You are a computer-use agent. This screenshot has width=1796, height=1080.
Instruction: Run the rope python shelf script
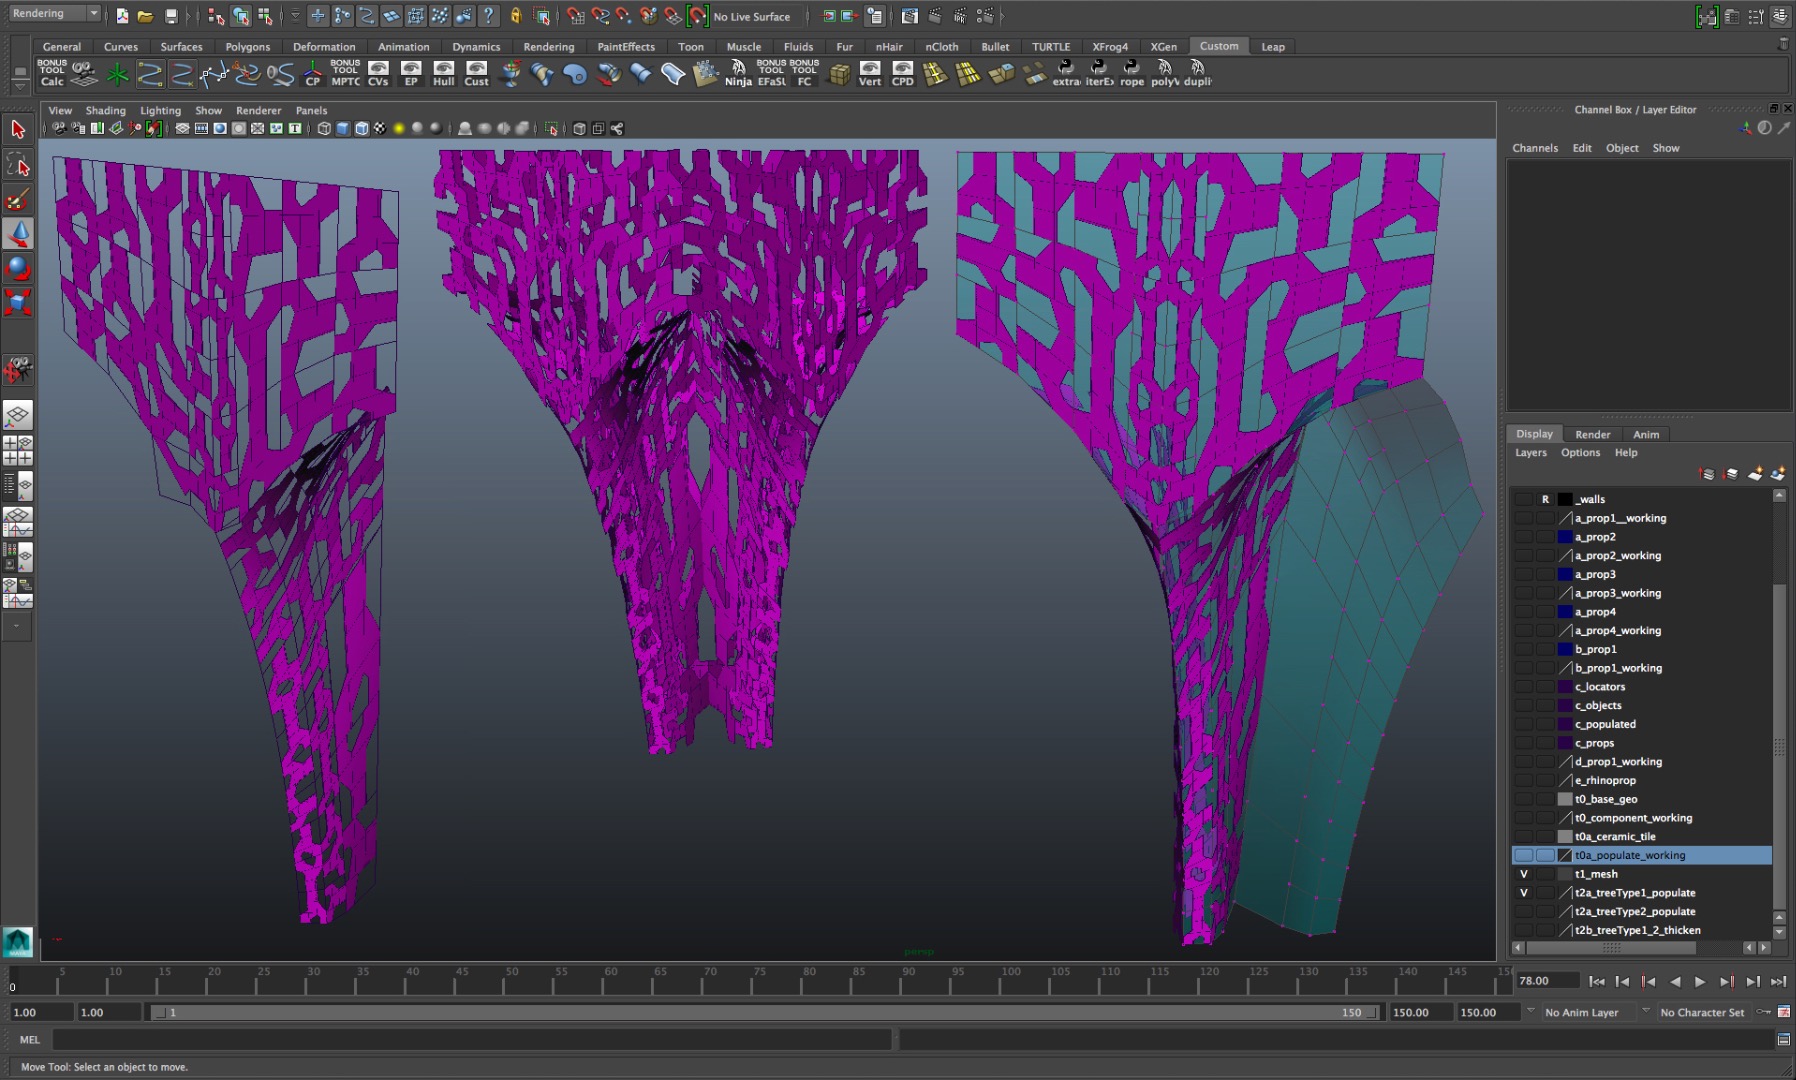click(x=1131, y=73)
